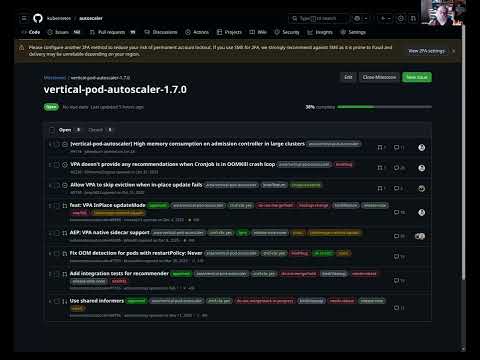480x360 pixels.
Task: Open the VPA doesn't provide any recommendations issue
Action: pyautogui.click(x=173, y=164)
